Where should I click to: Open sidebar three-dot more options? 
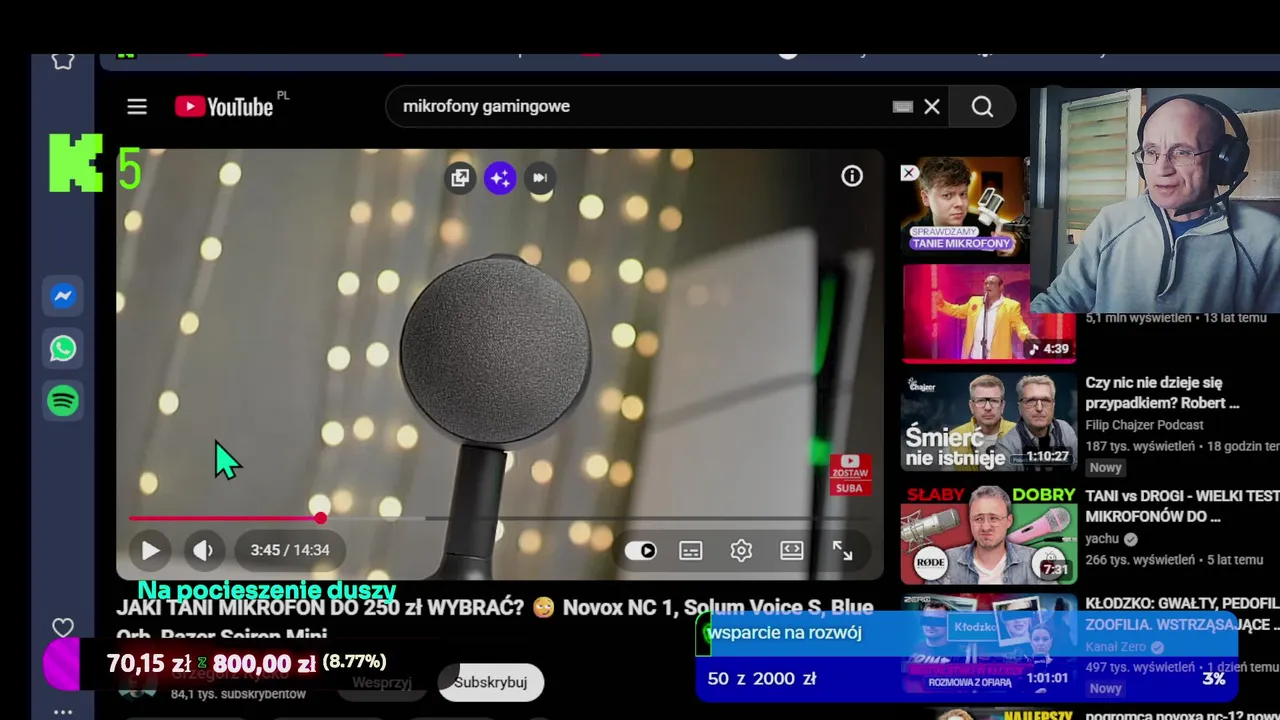[63, 712]
